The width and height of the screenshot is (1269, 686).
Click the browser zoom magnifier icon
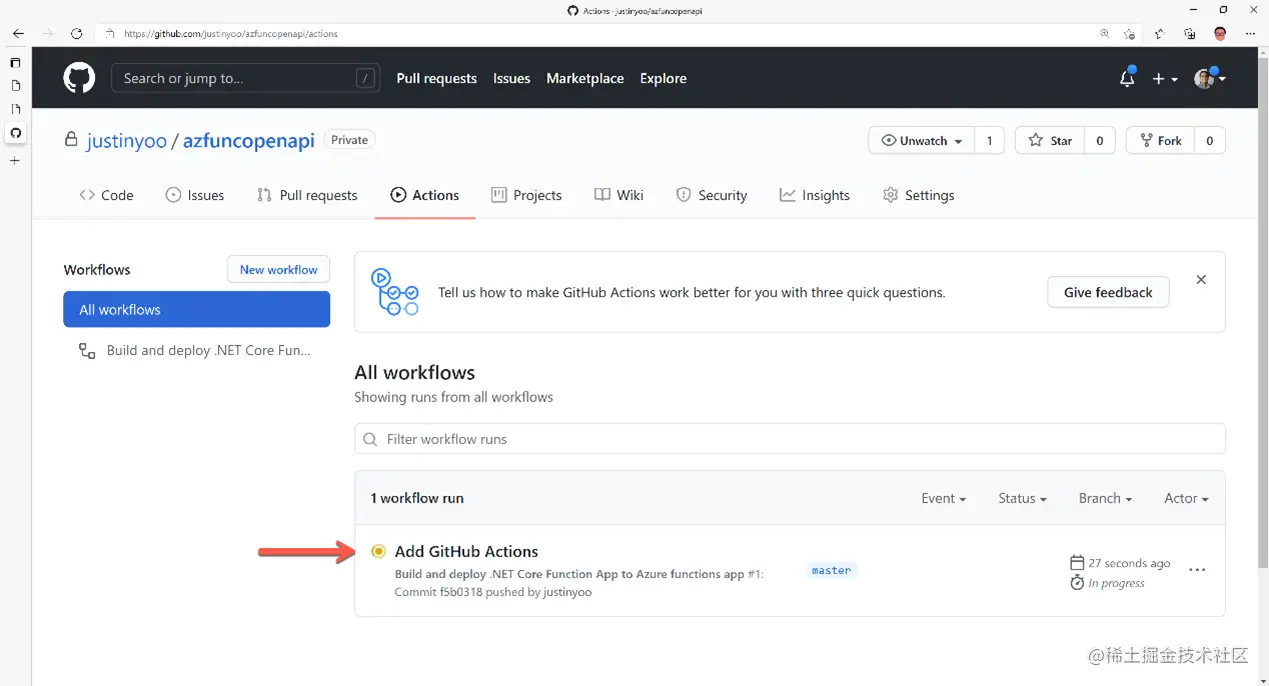pyautogui.click(x=1105, y=33)
